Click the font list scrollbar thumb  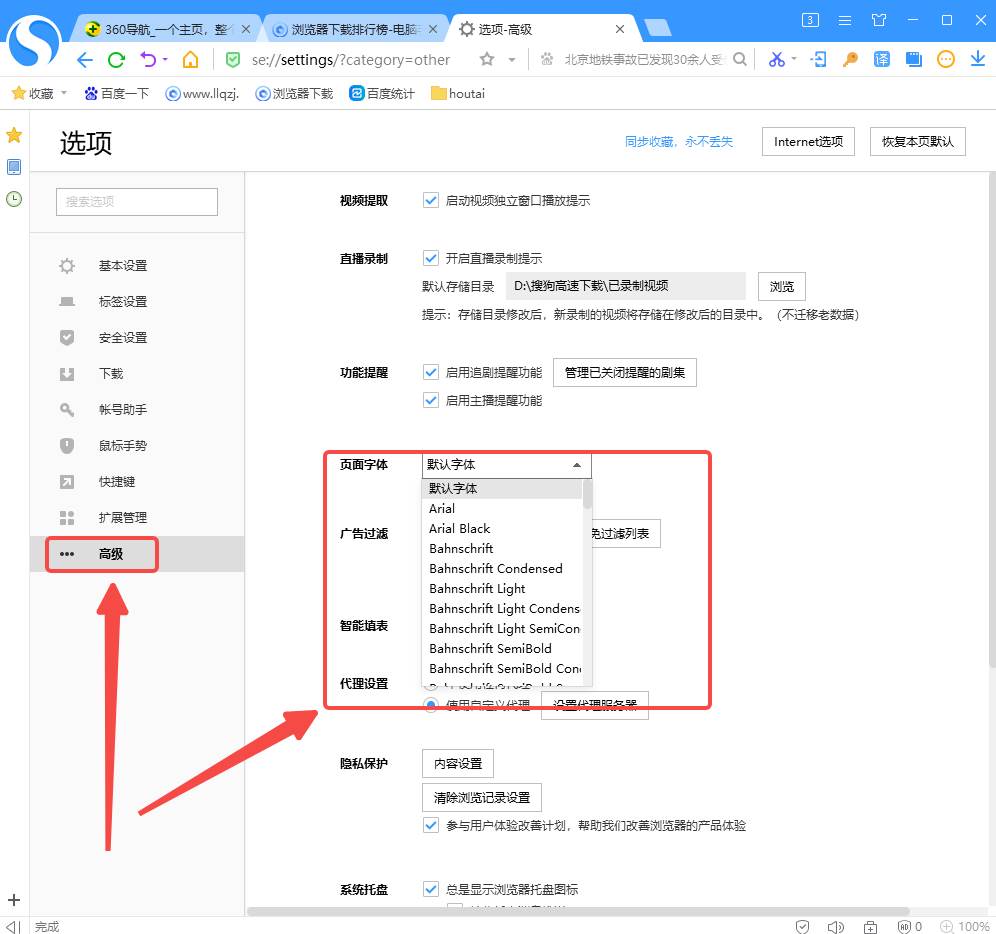coord(588,494)
